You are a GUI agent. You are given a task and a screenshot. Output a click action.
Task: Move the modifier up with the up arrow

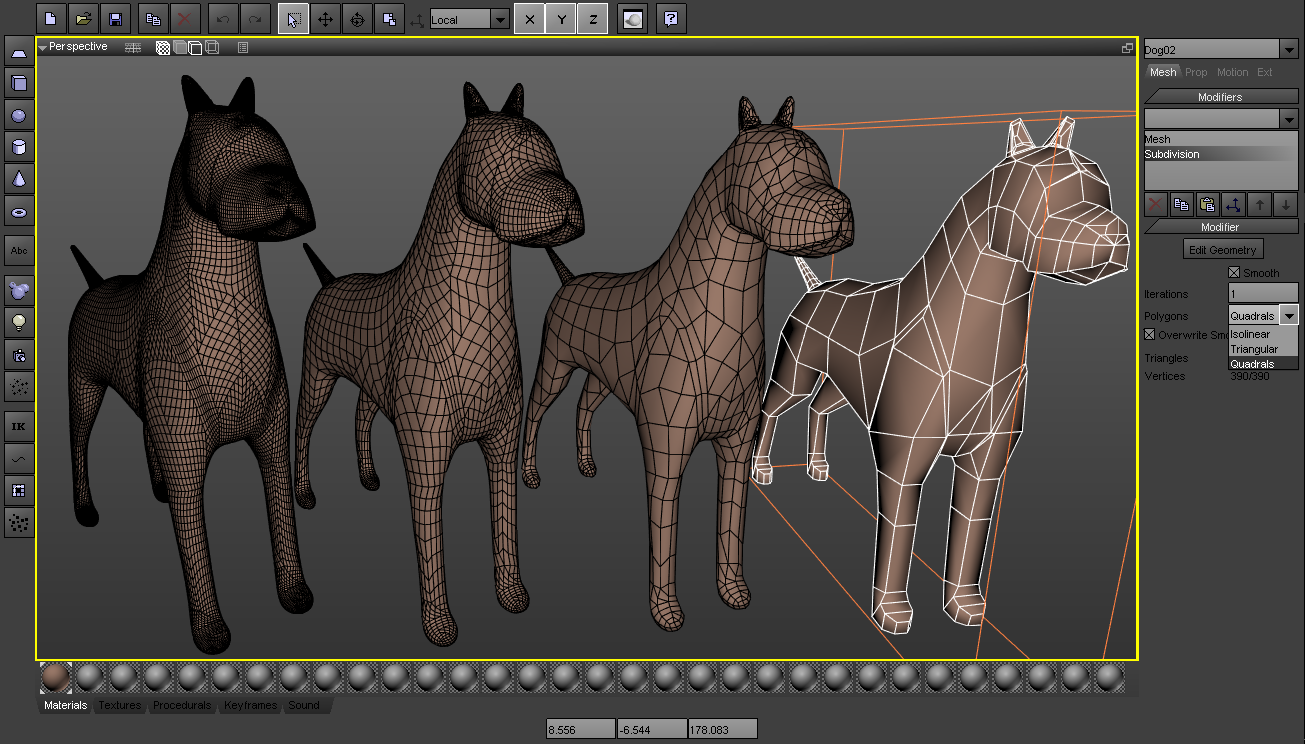pyautogui.click(x=1260, y=204)
